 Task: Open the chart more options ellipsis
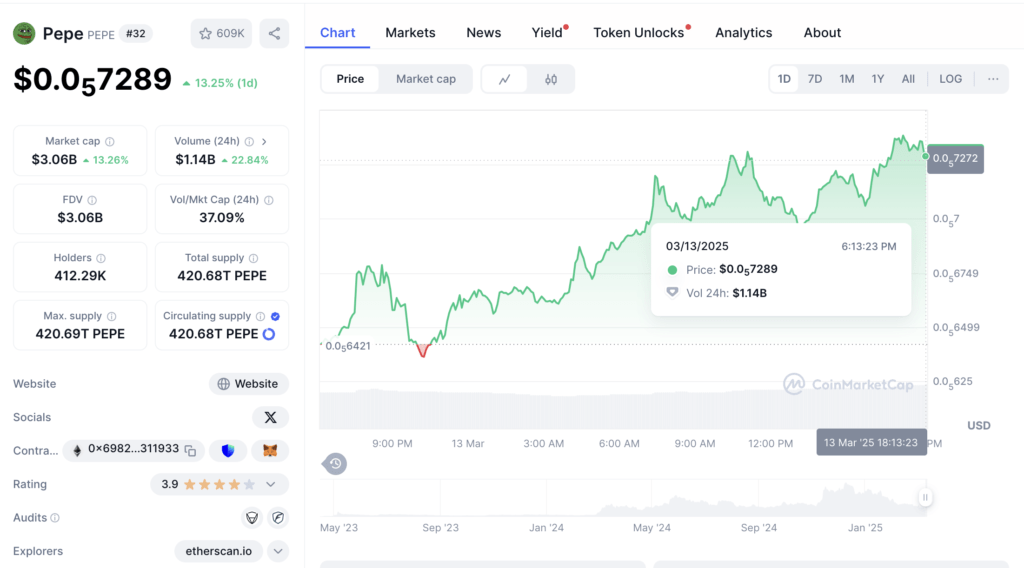pos(993,79)
